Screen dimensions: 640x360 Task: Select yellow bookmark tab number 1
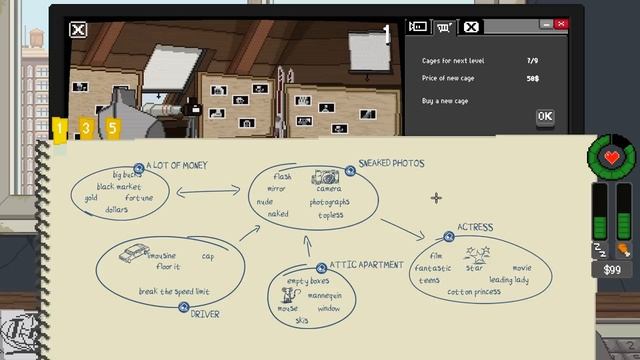[x=60, y=129]
